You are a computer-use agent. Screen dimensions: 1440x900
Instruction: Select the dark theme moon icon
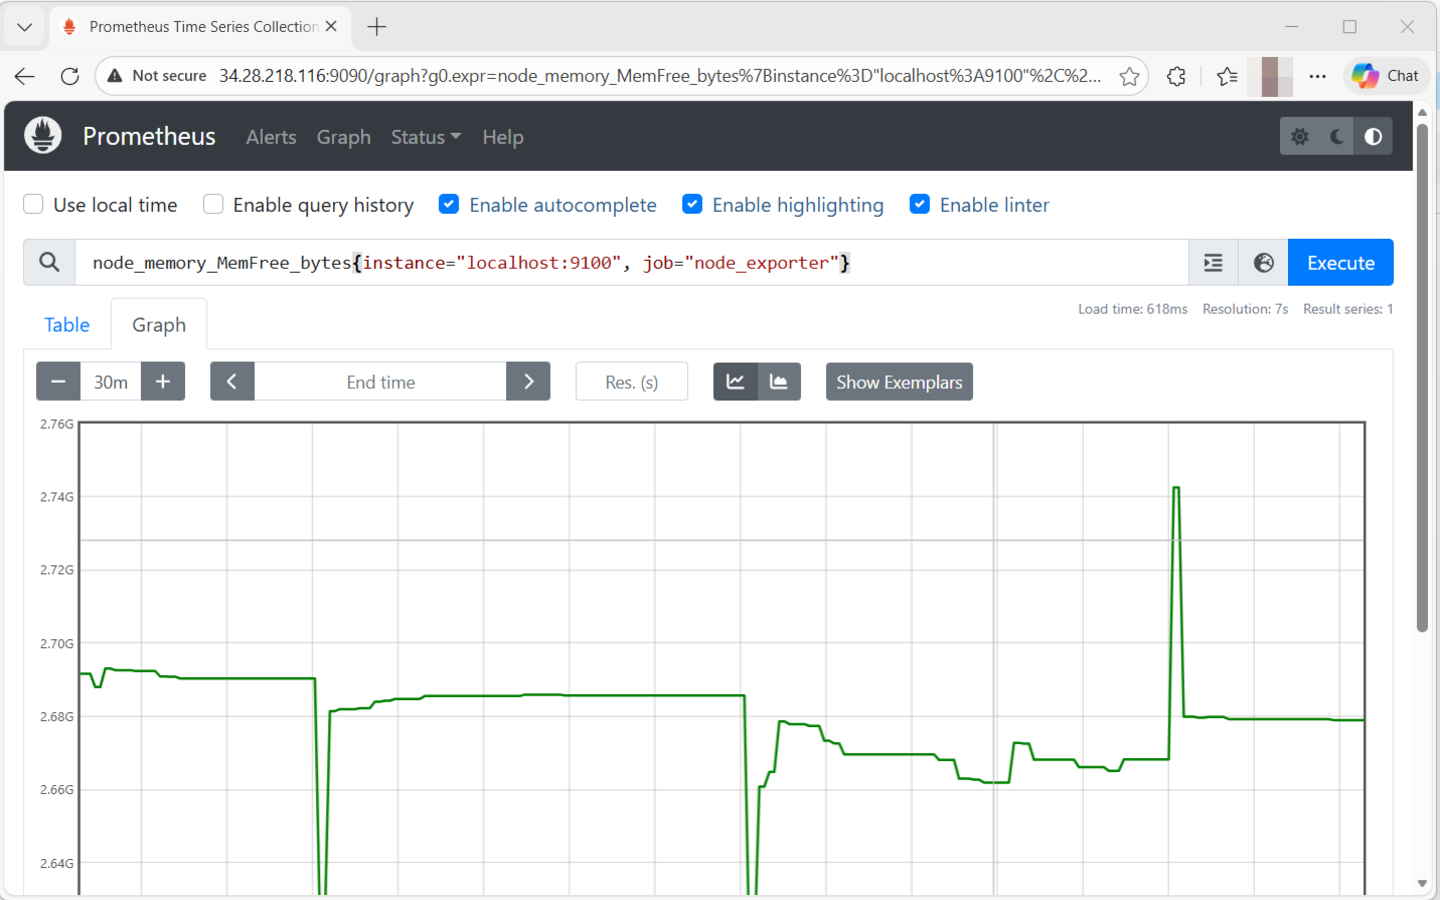(1336, 136)
